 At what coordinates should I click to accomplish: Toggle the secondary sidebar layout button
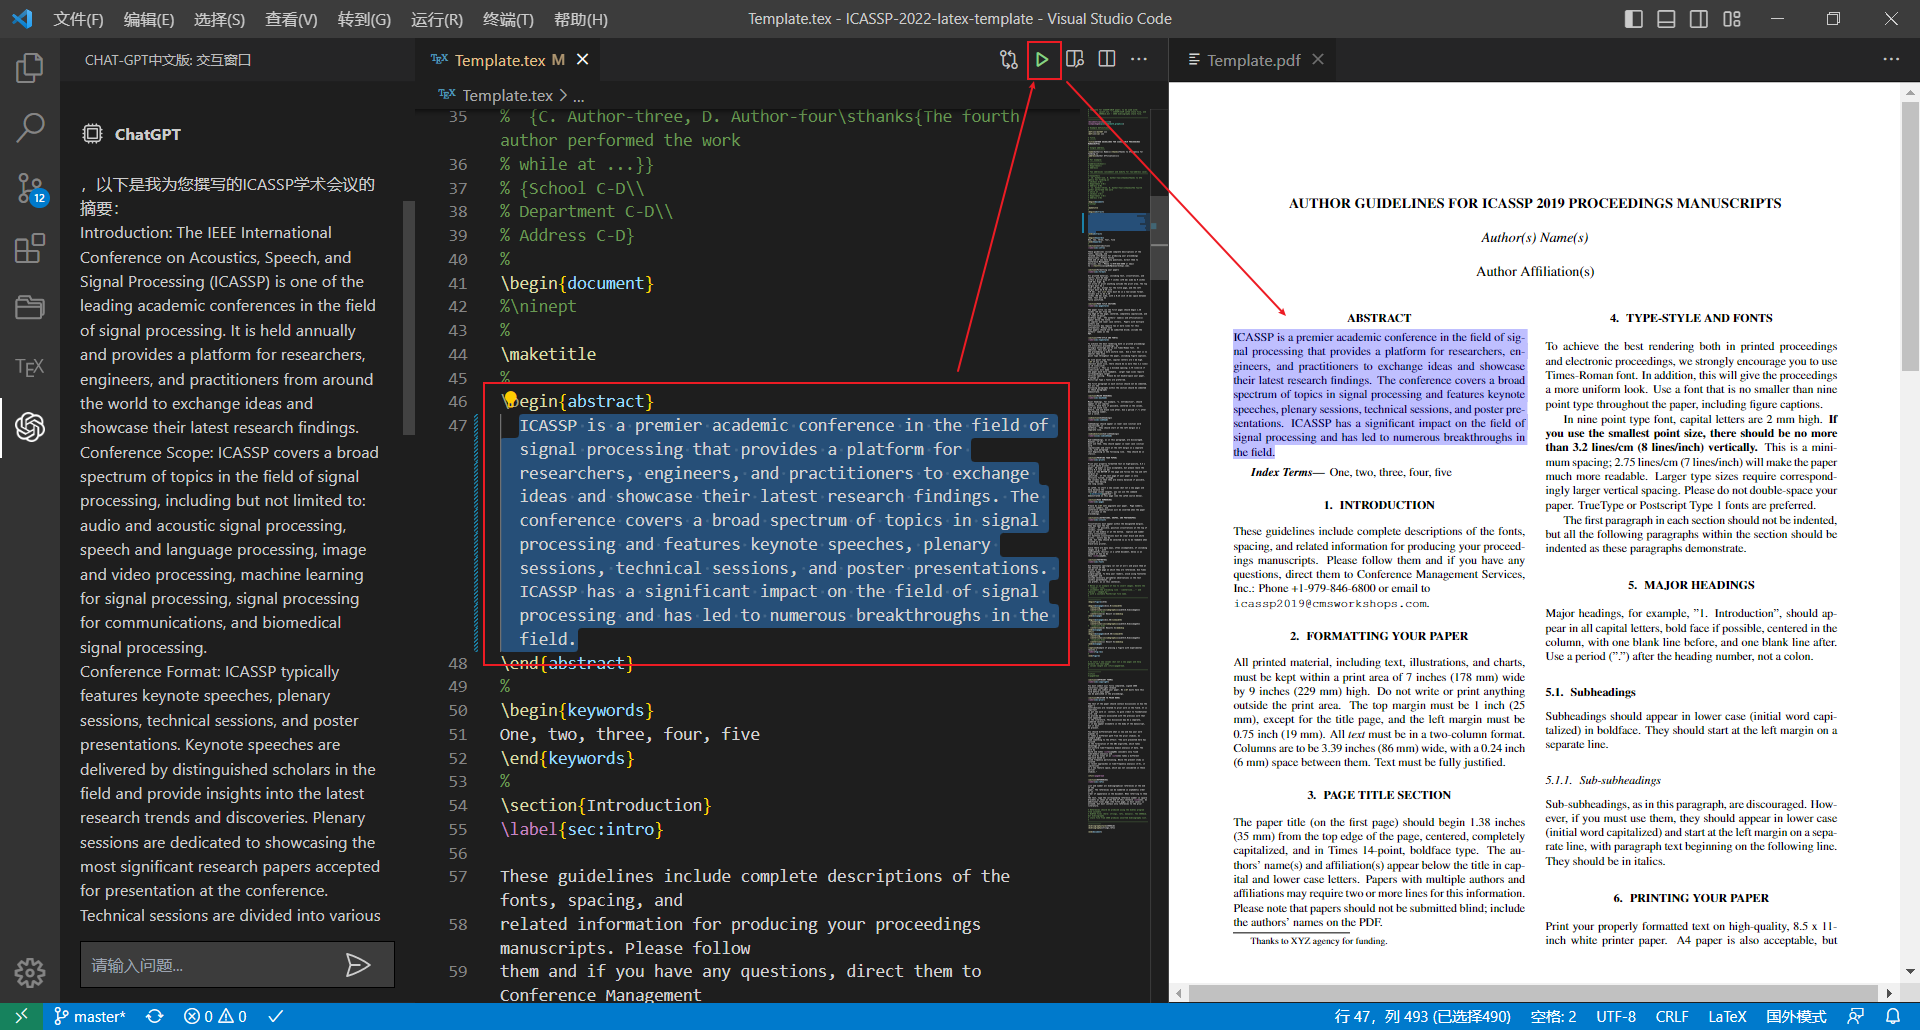[1699, 19]
